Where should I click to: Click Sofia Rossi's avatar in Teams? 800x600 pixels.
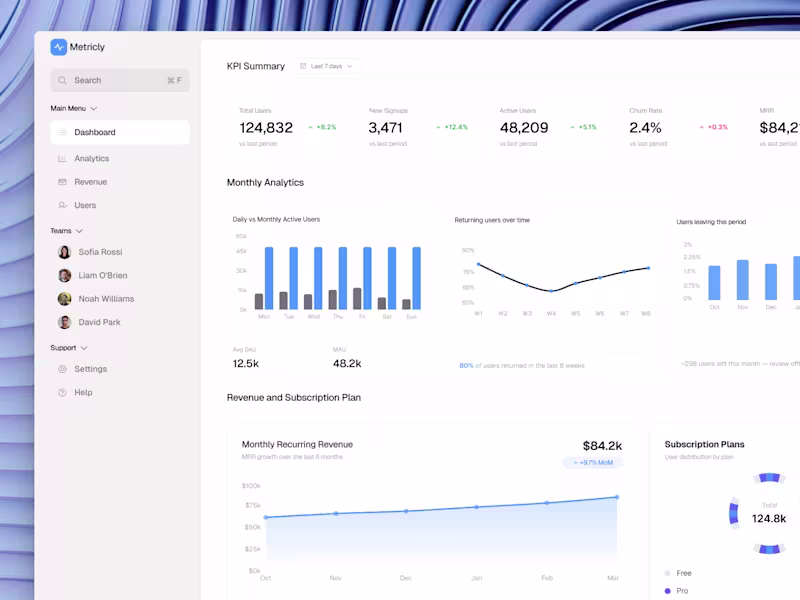click(63, 252)
